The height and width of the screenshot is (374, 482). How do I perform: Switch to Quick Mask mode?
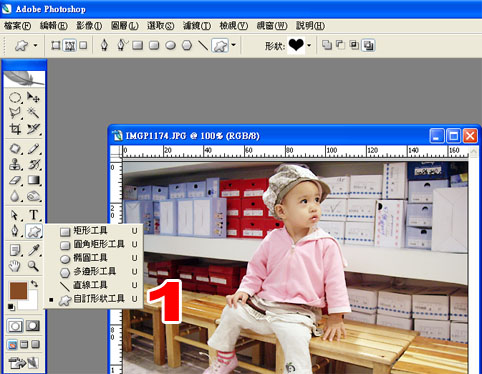[33, 326]
